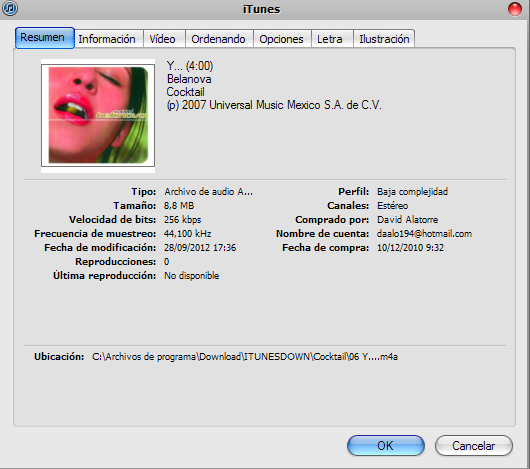This screenshot has height=469, width=530.
Task: Click the 'Reproducciones:' label
Action: click(116, 262)
